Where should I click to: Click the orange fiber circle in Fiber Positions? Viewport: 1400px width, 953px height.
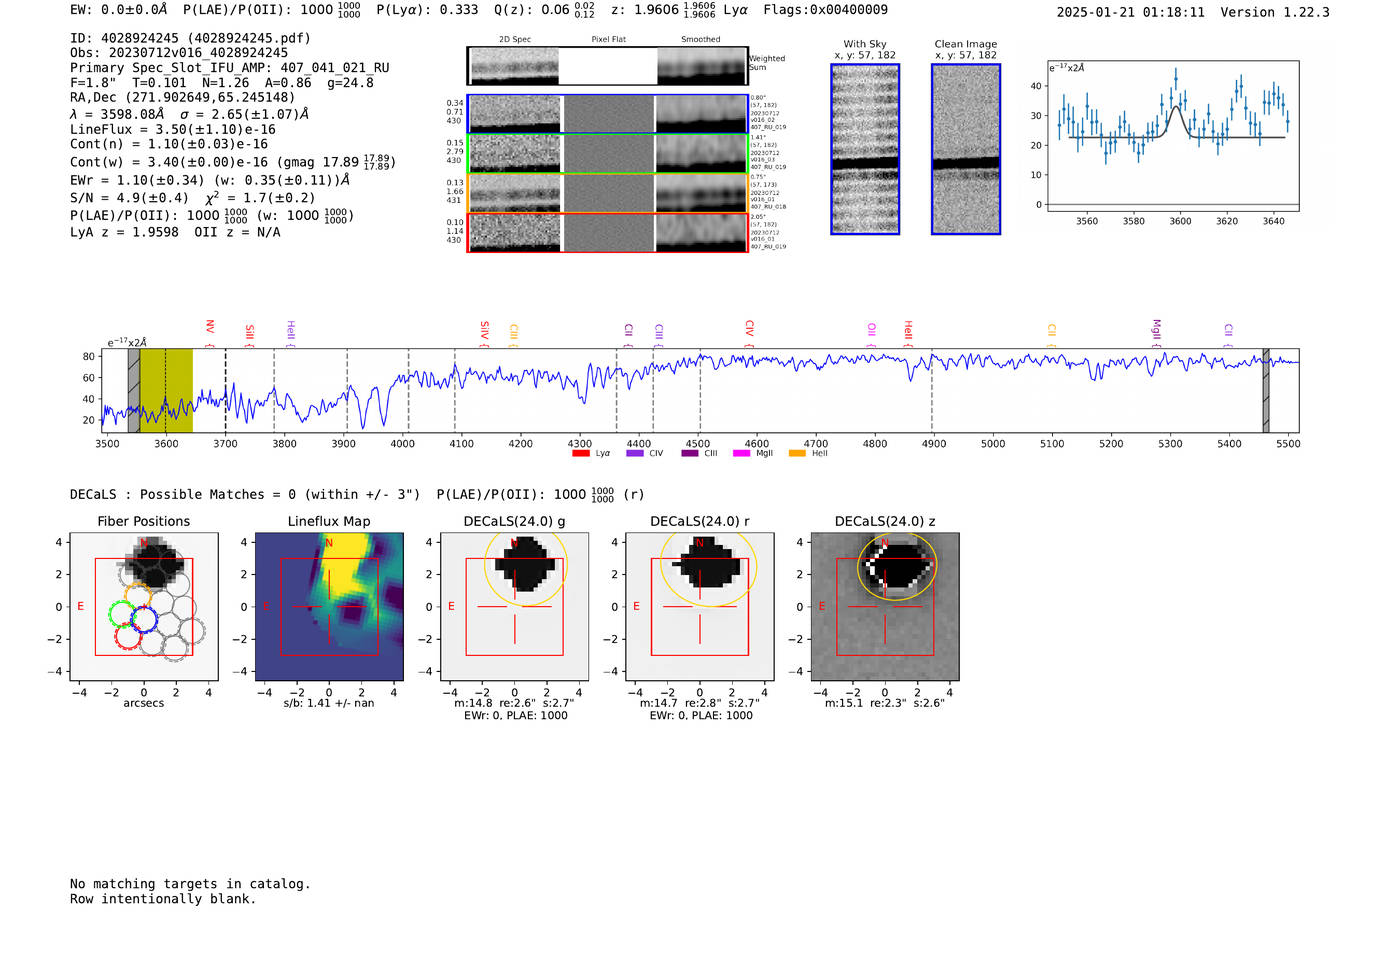[137, 597]
